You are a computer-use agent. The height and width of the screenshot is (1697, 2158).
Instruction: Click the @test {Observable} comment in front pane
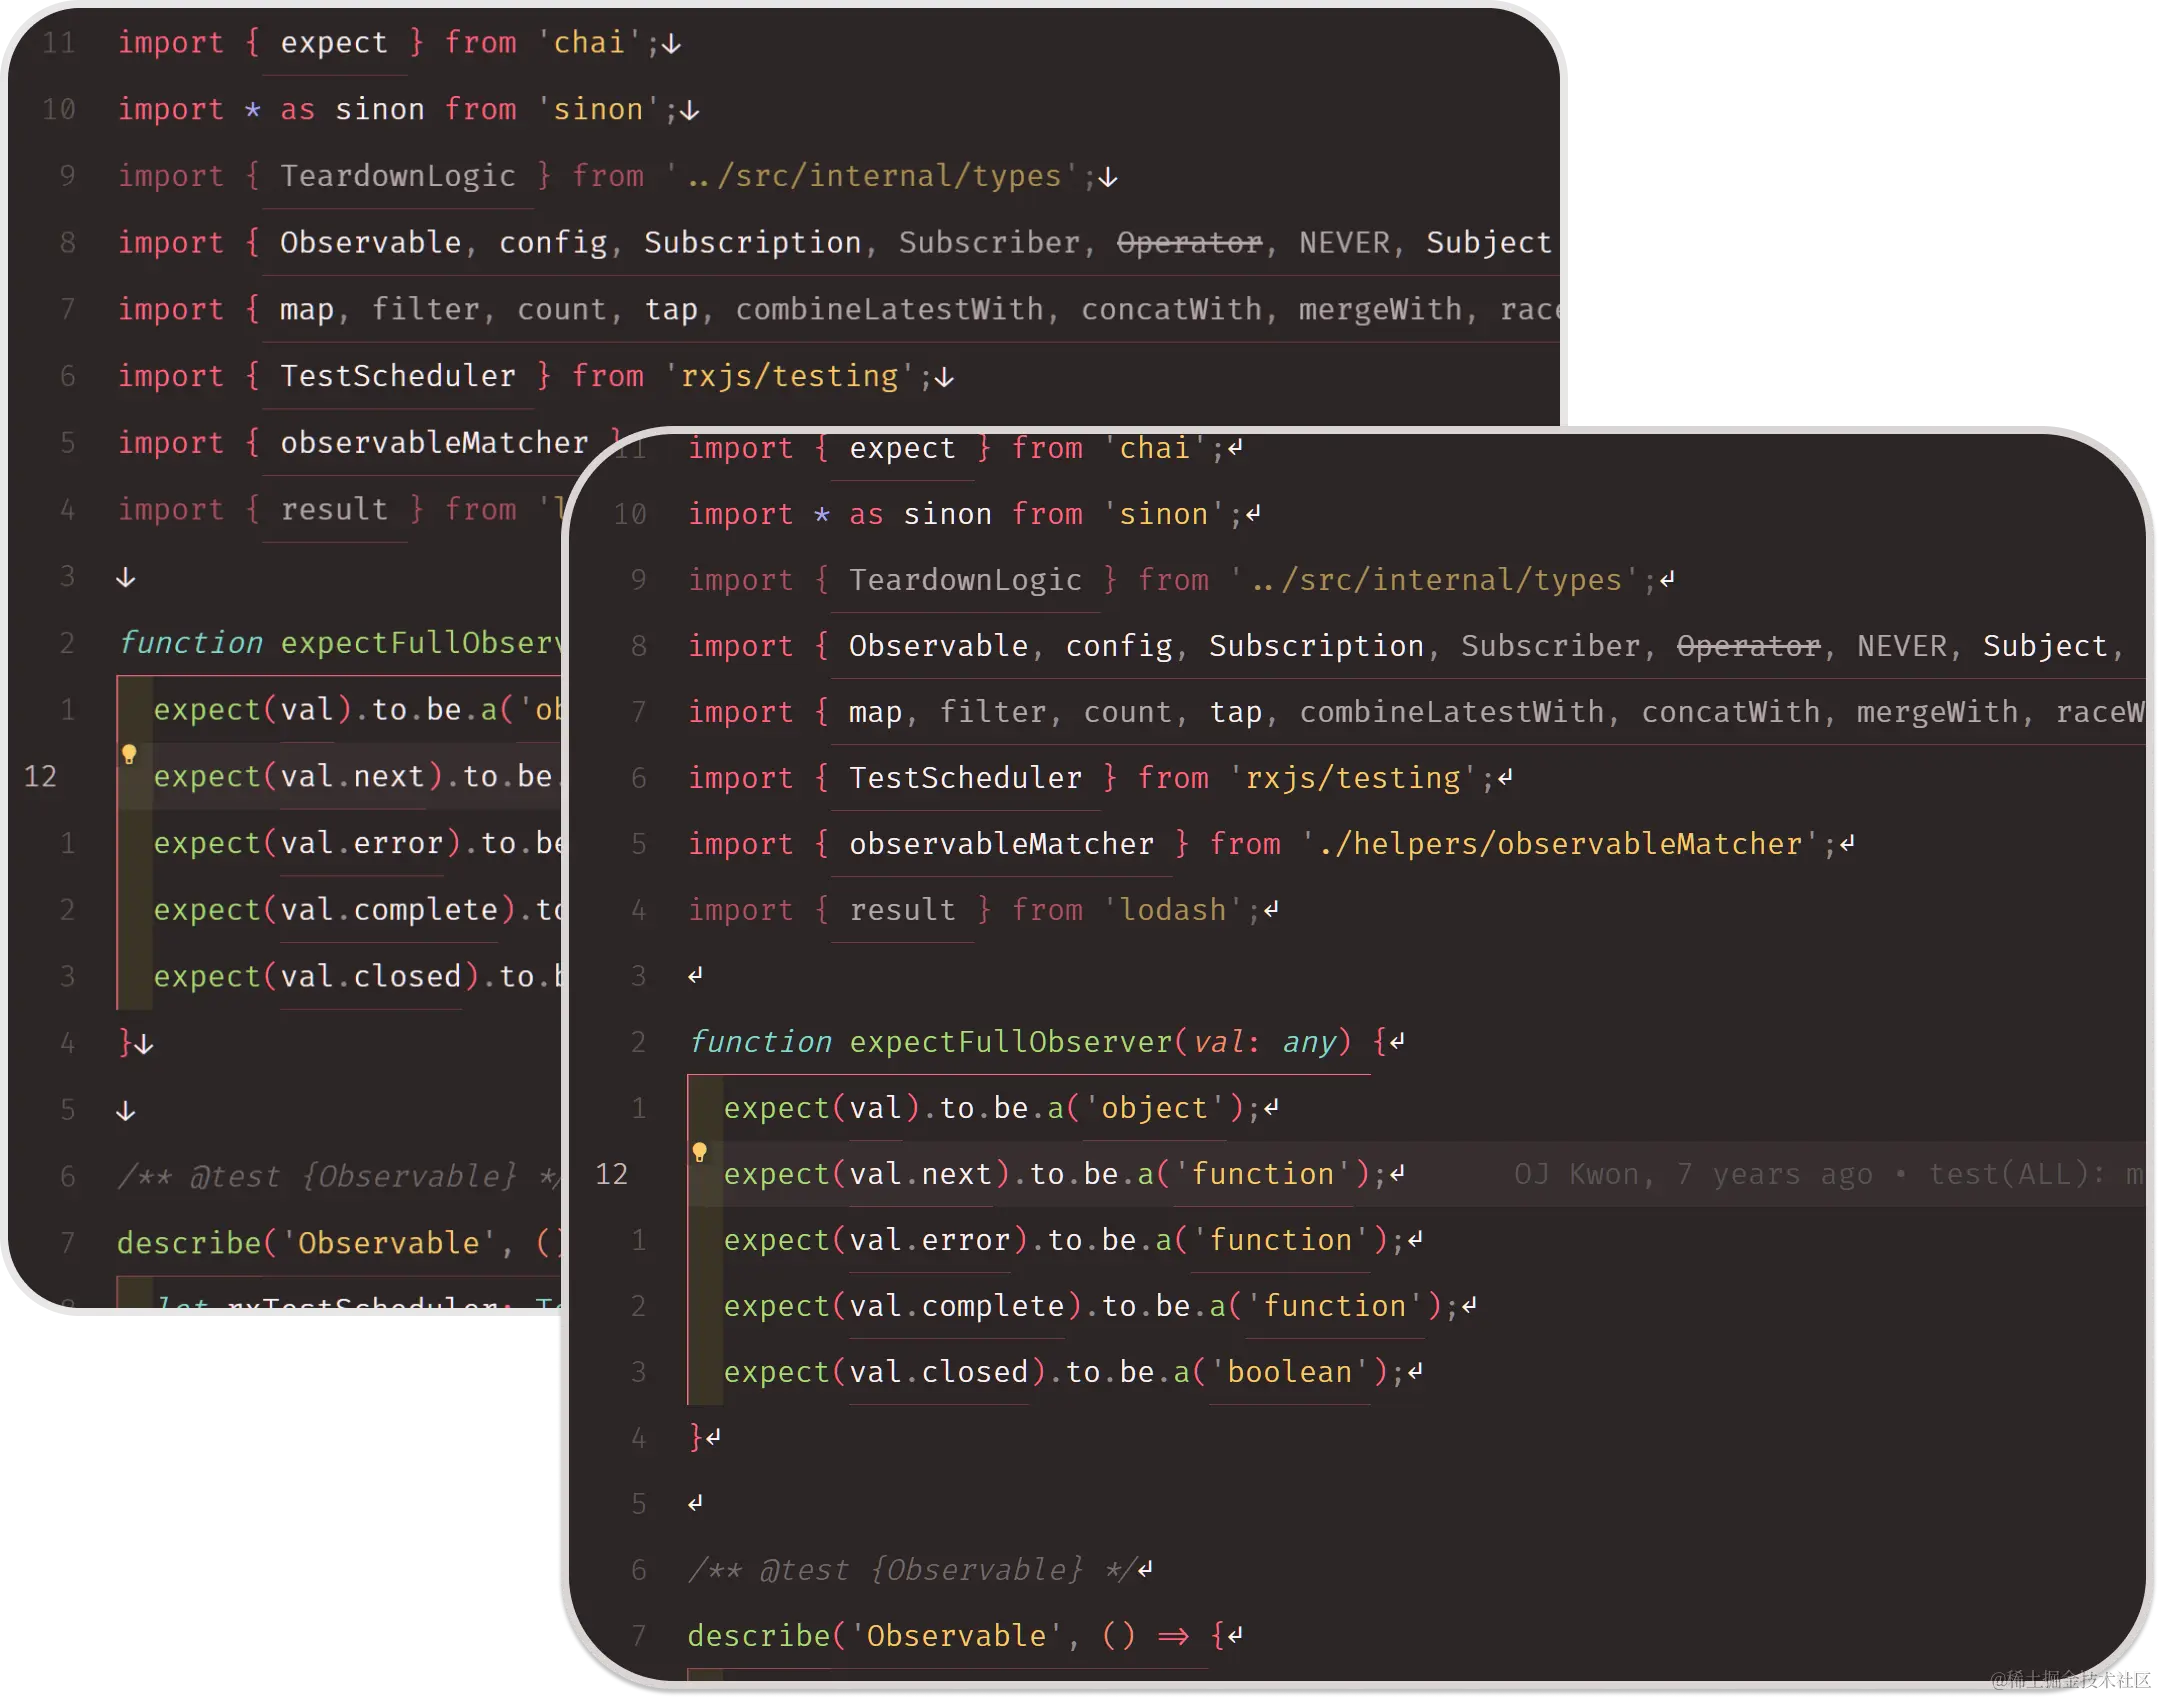[x=908, y=1570]
